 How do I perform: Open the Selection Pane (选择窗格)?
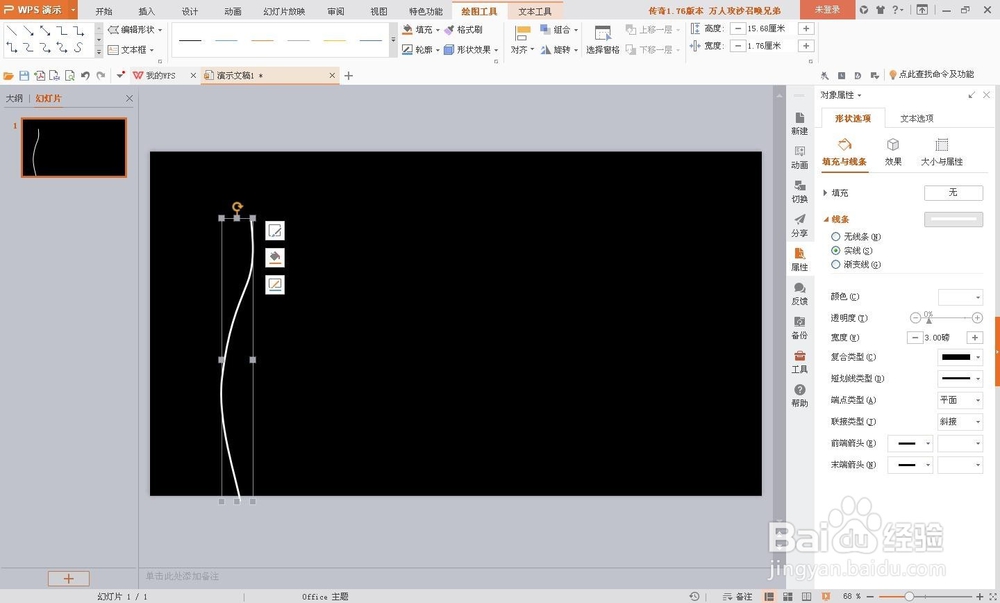click(603, 40)
